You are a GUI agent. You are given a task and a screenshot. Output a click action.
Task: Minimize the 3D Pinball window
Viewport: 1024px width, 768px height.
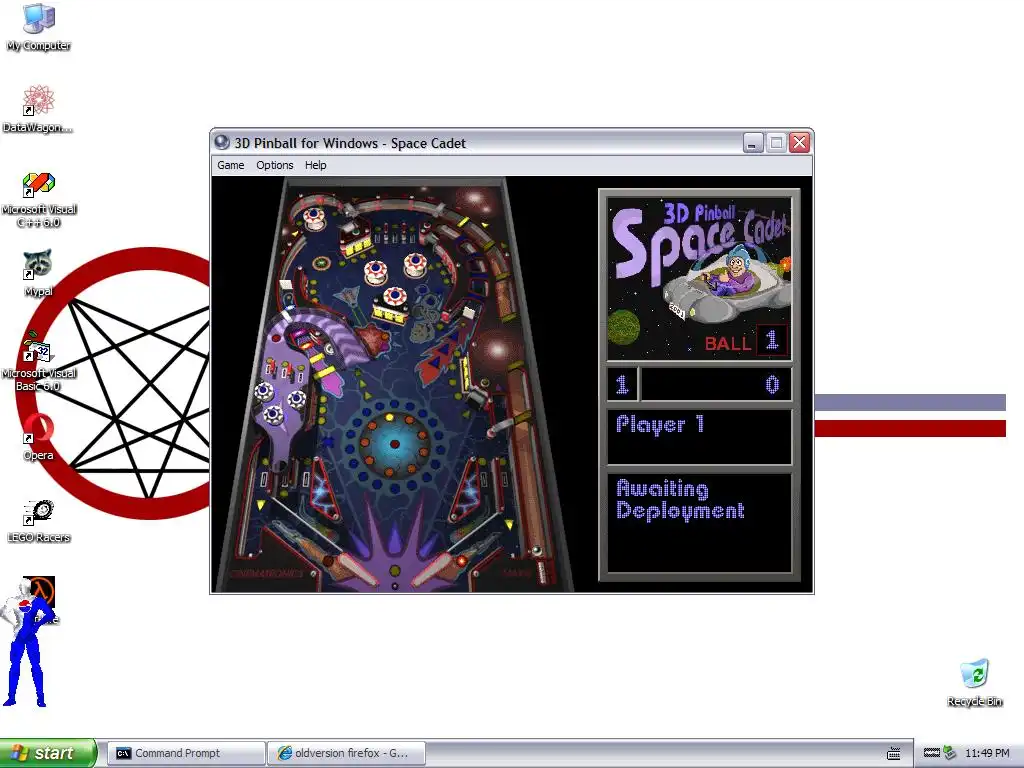click(753, 142)
